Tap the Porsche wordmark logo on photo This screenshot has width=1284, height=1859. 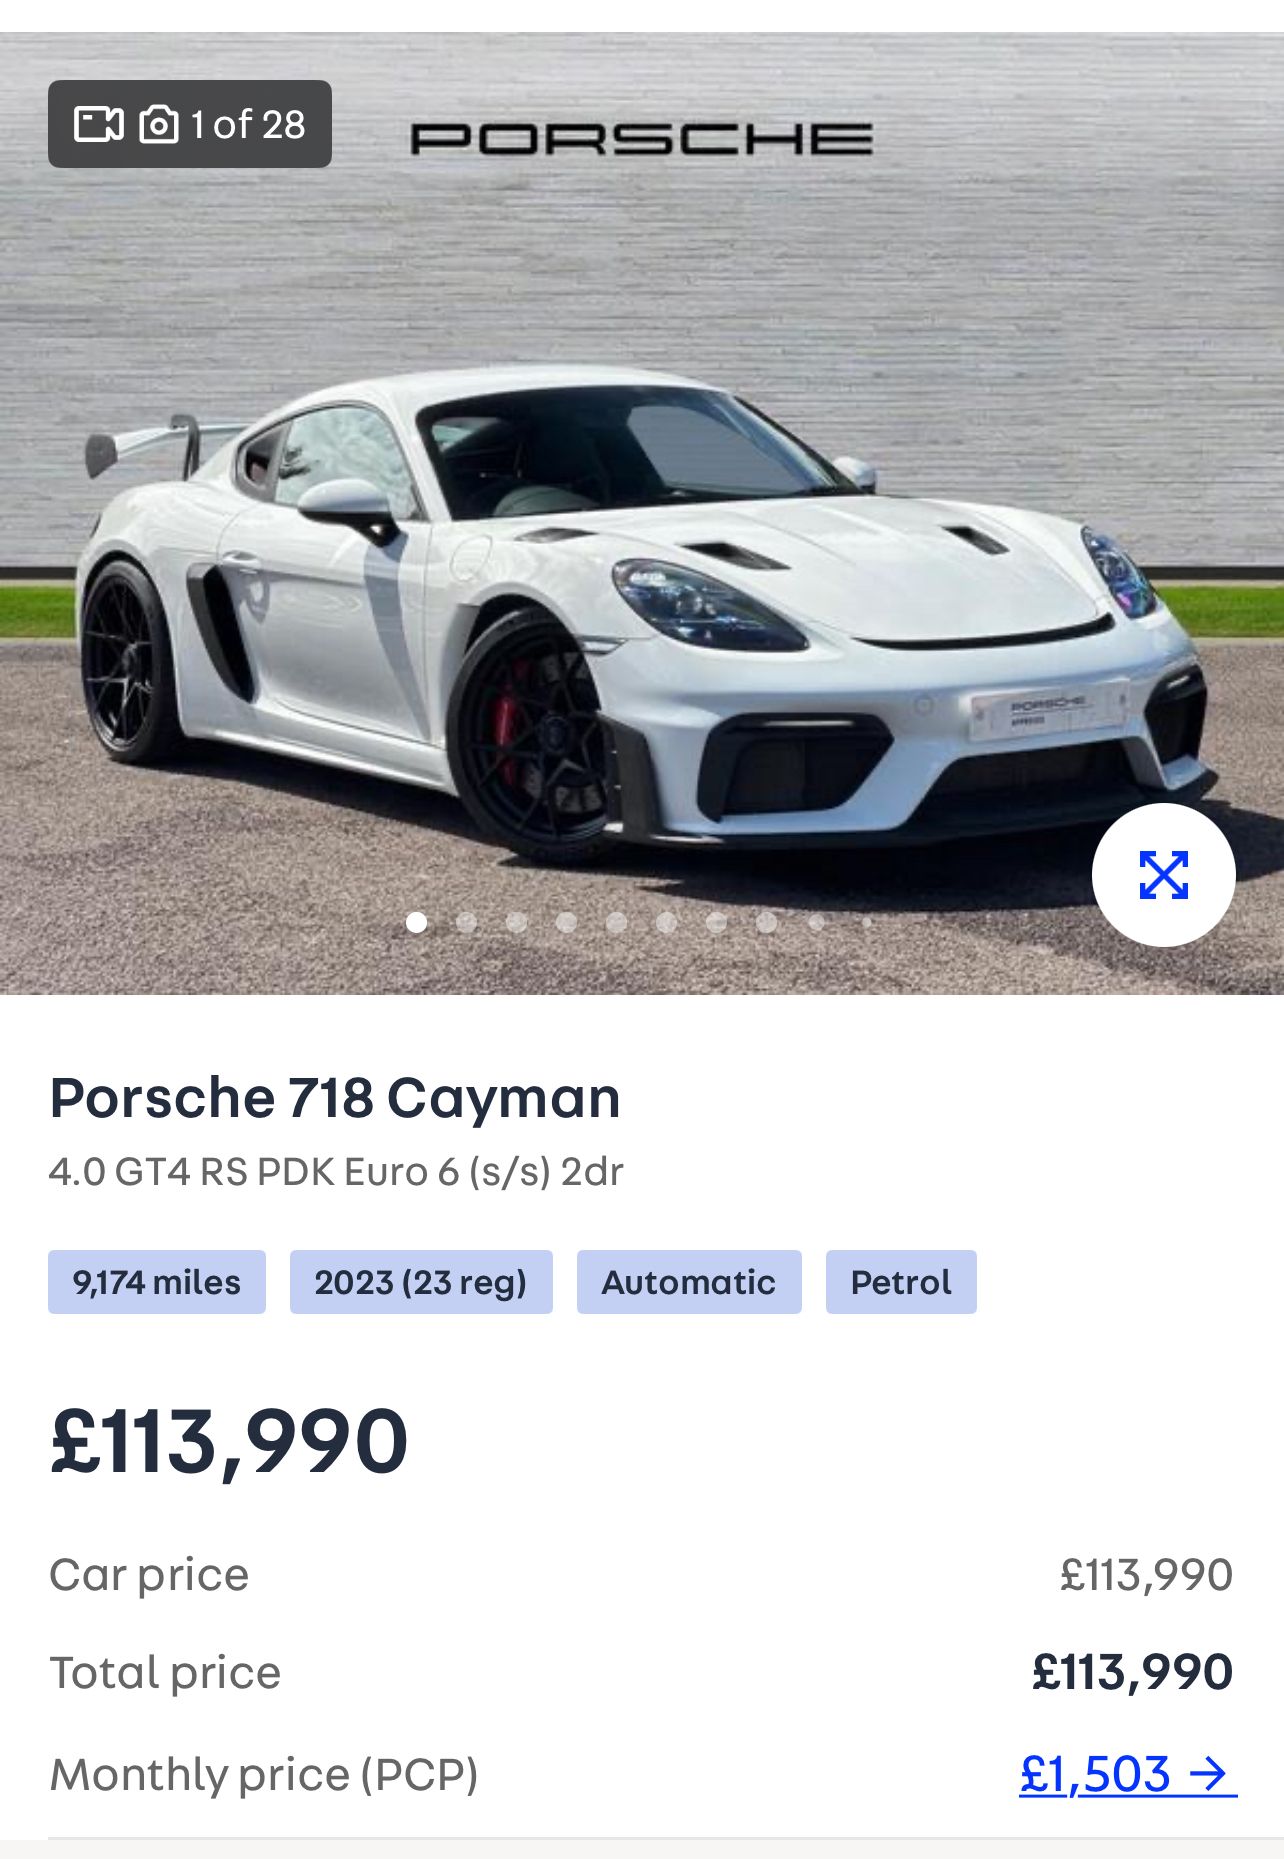[641, 138]
